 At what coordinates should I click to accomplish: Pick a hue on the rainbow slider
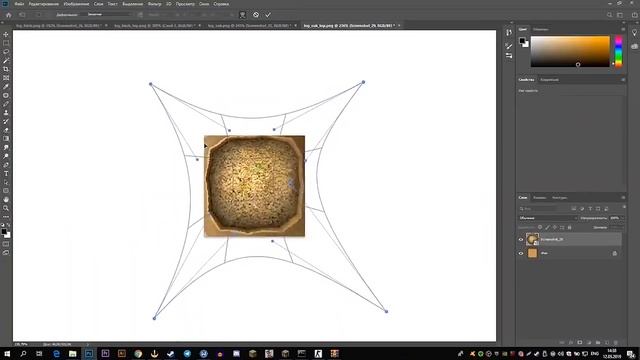point(619,51)
